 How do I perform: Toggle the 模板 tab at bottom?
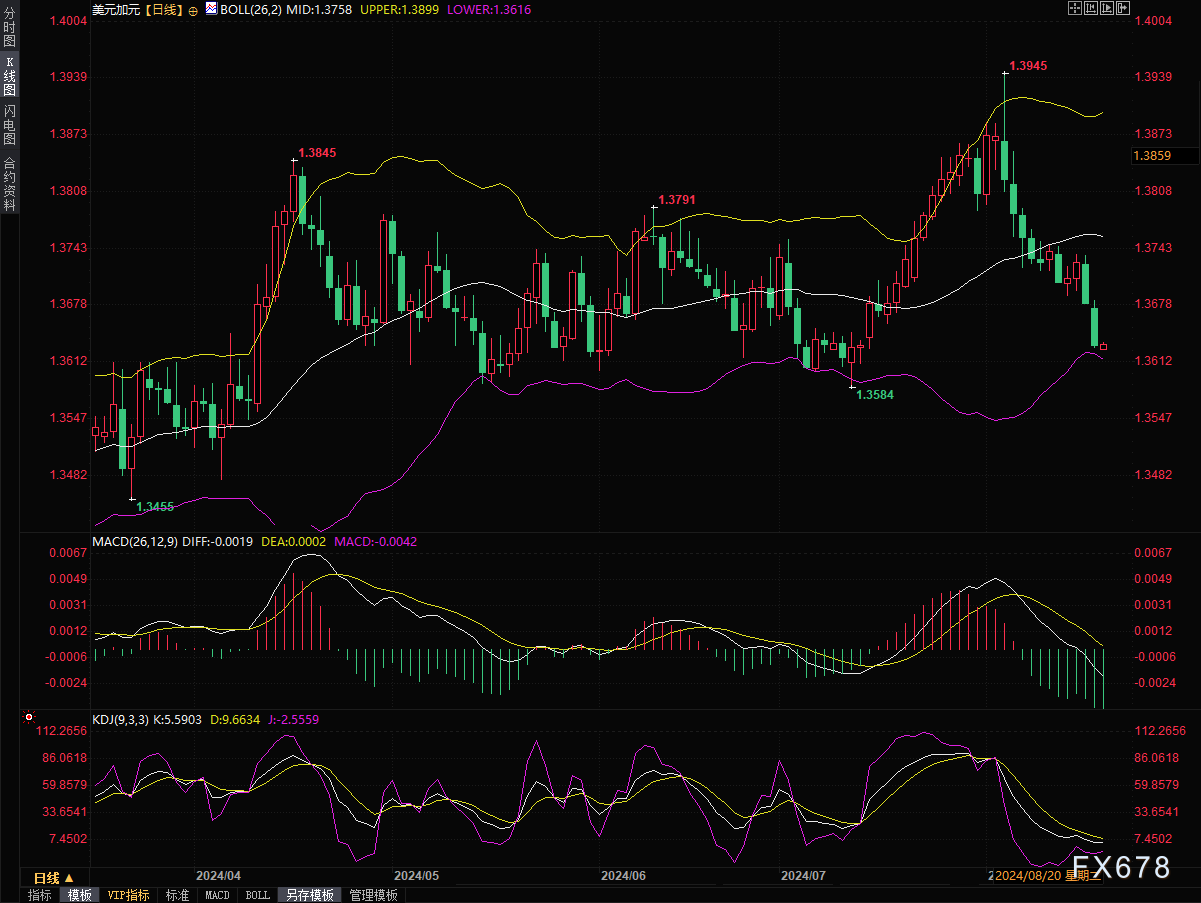click(79, 895)
